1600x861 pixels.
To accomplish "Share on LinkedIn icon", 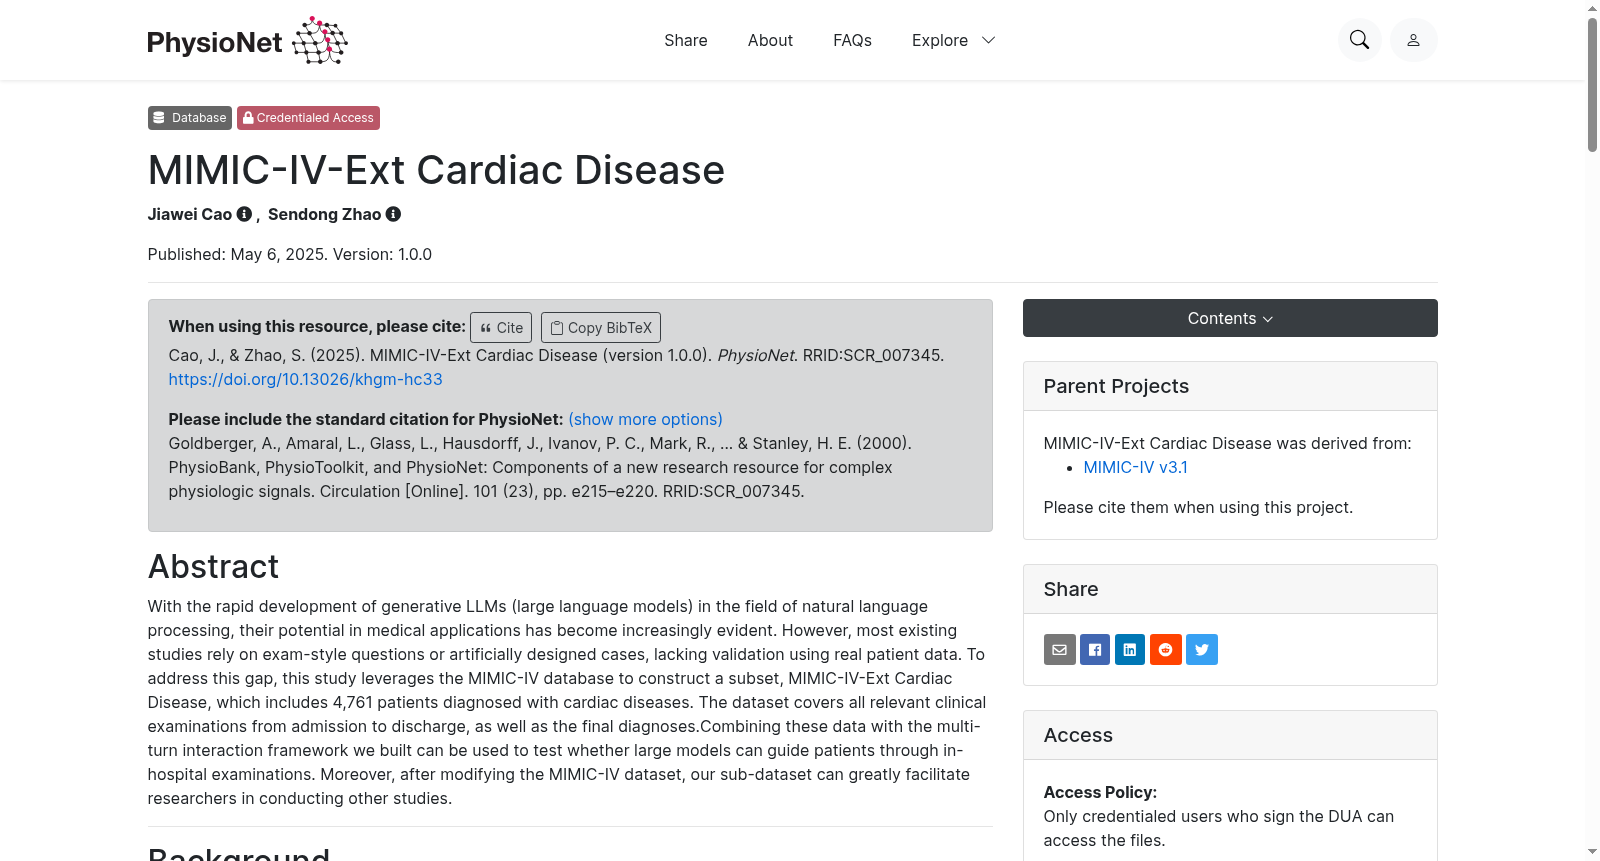I will click(1130, 650).
